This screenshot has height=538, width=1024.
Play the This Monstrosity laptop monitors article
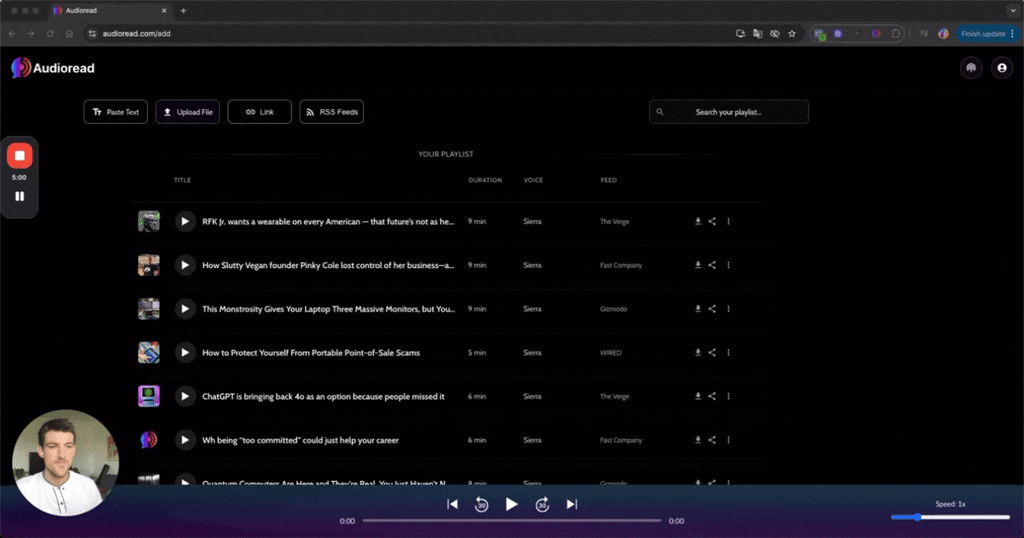pos(185,309)
